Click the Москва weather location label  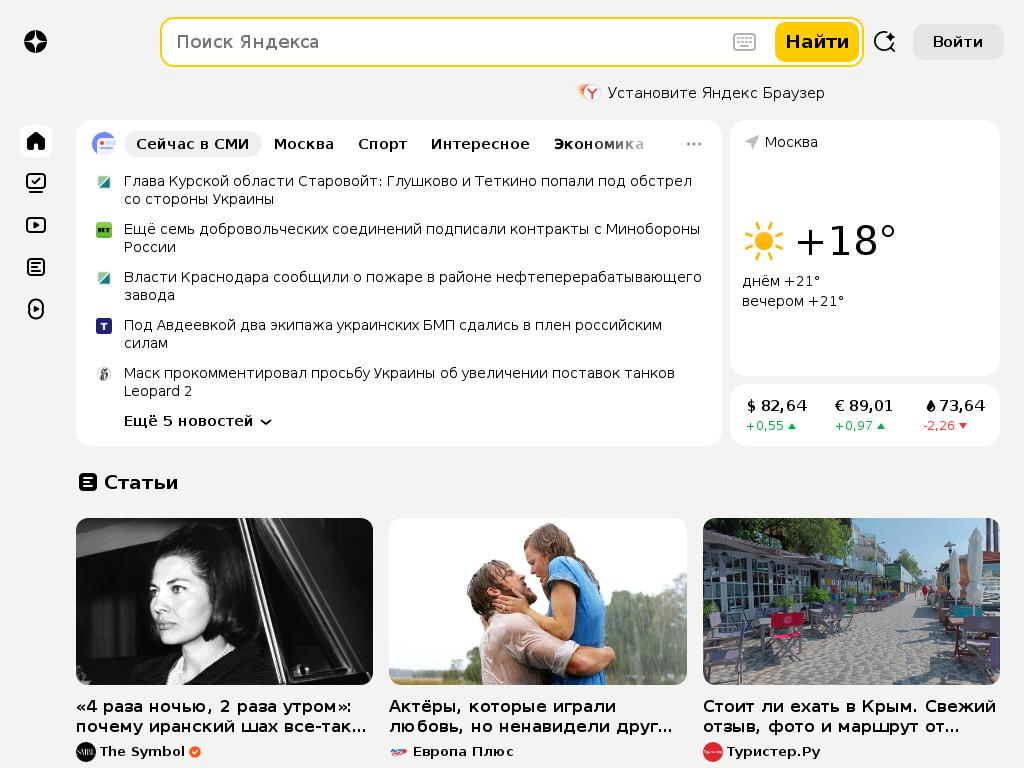[x=791, y=142]
